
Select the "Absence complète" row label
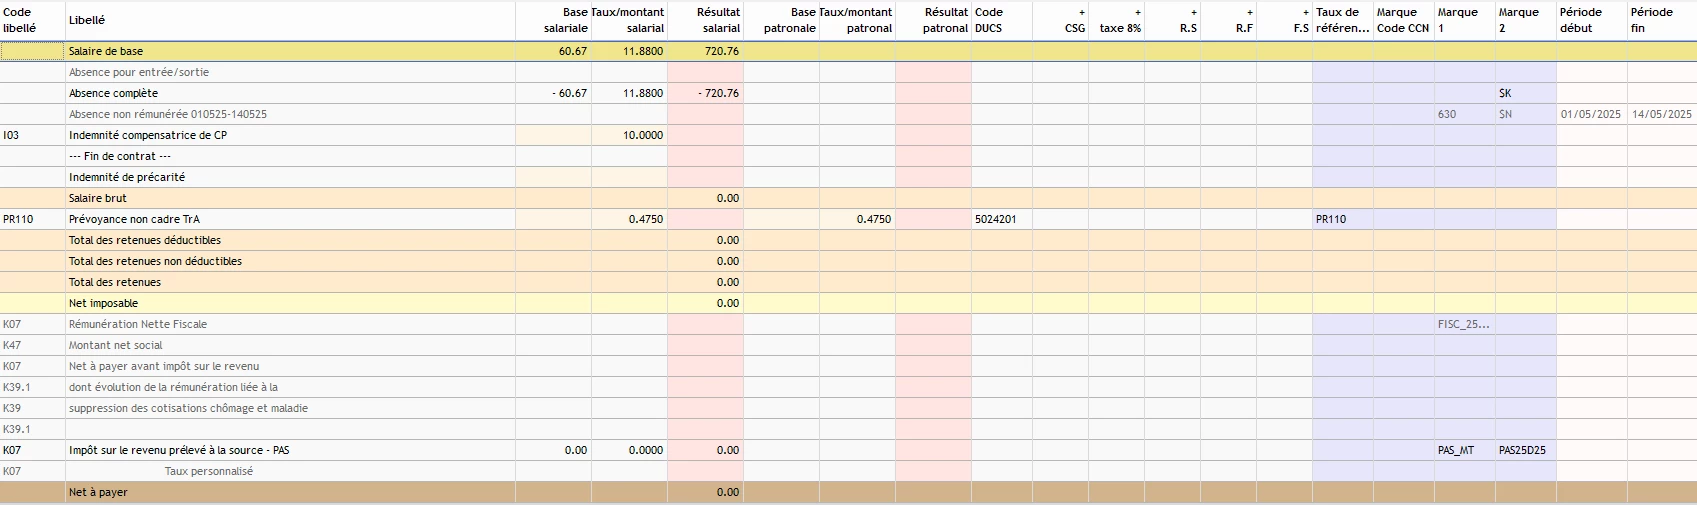[x=113, y=93]
